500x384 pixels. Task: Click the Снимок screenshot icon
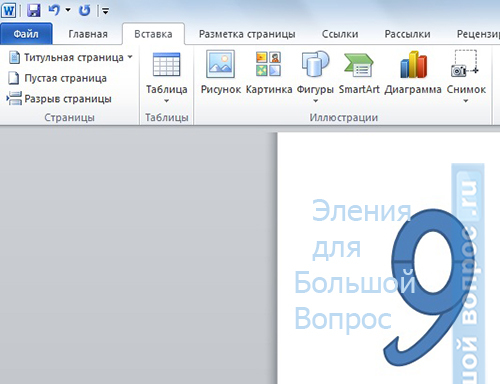tap(465, 64)
